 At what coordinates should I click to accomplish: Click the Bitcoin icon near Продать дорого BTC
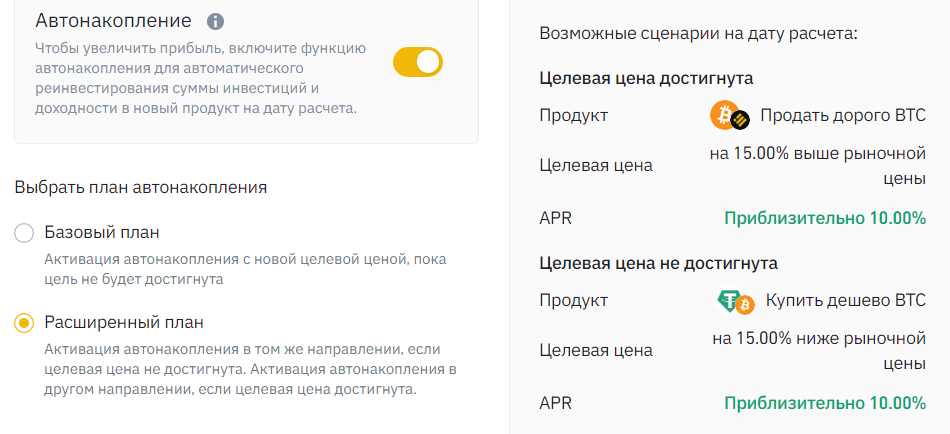[x=729, y=116]
